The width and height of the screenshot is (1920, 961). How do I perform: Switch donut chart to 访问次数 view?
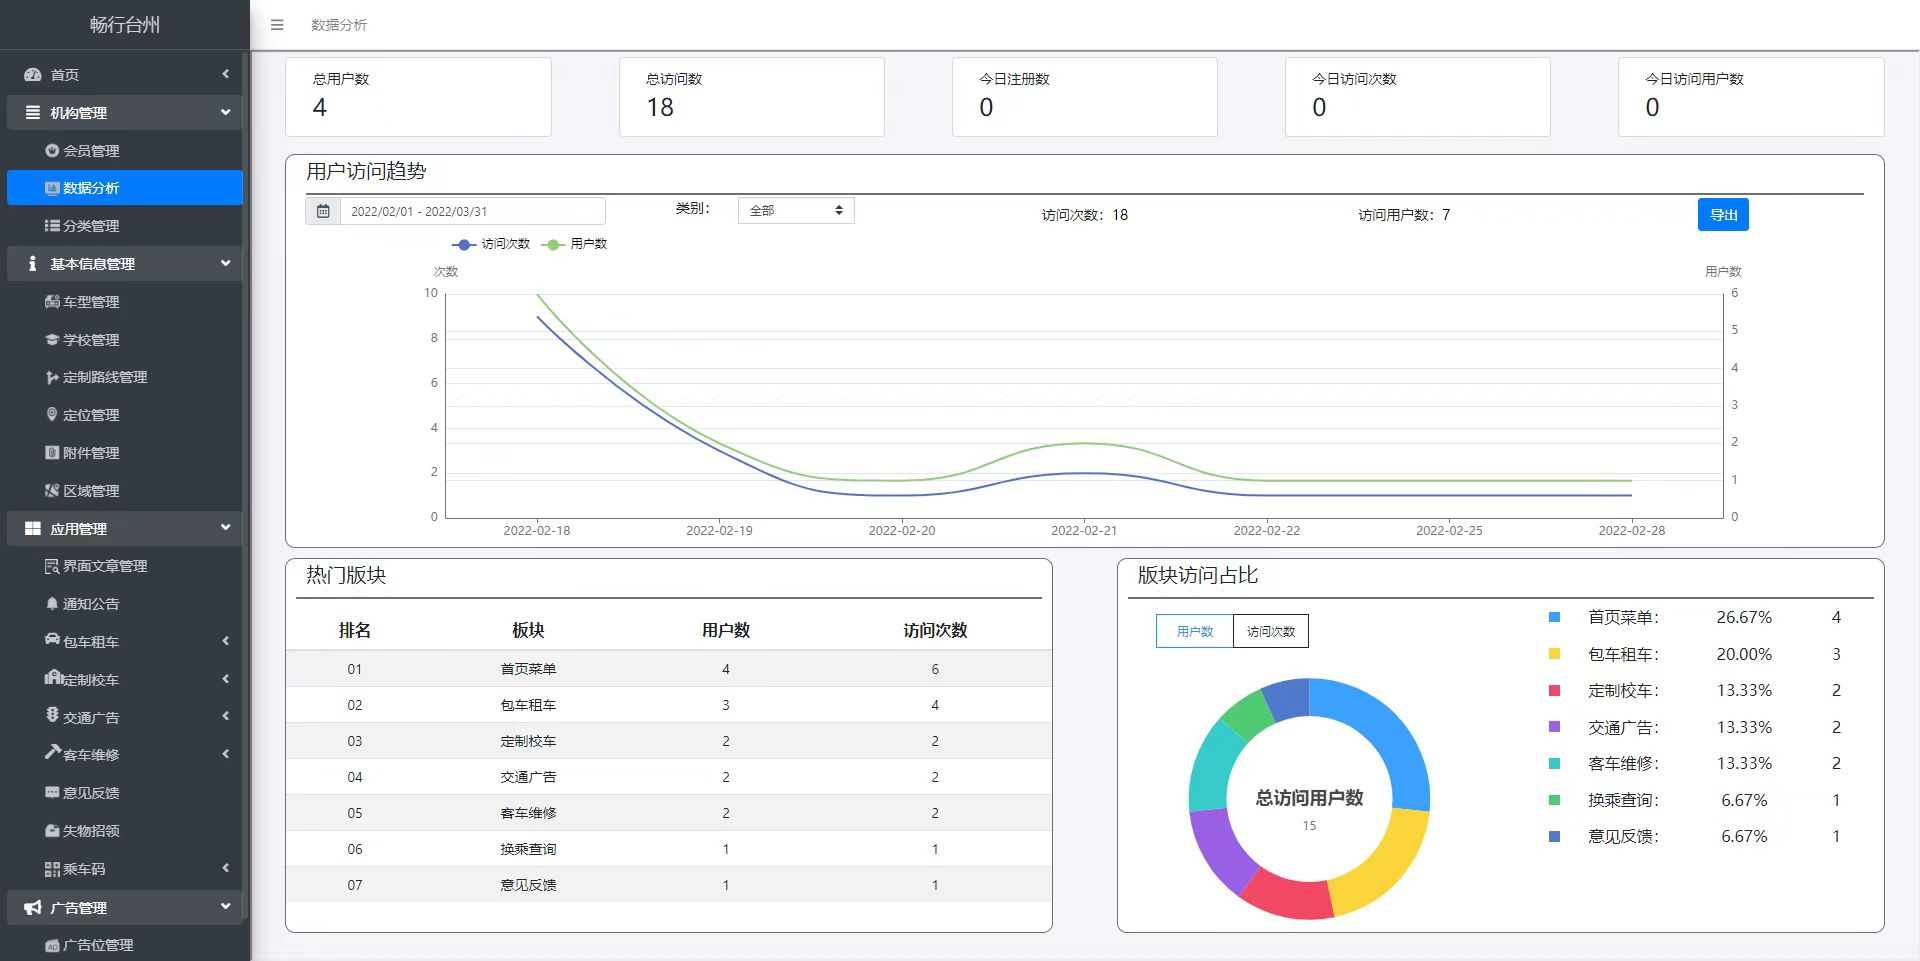point(1271,632)
